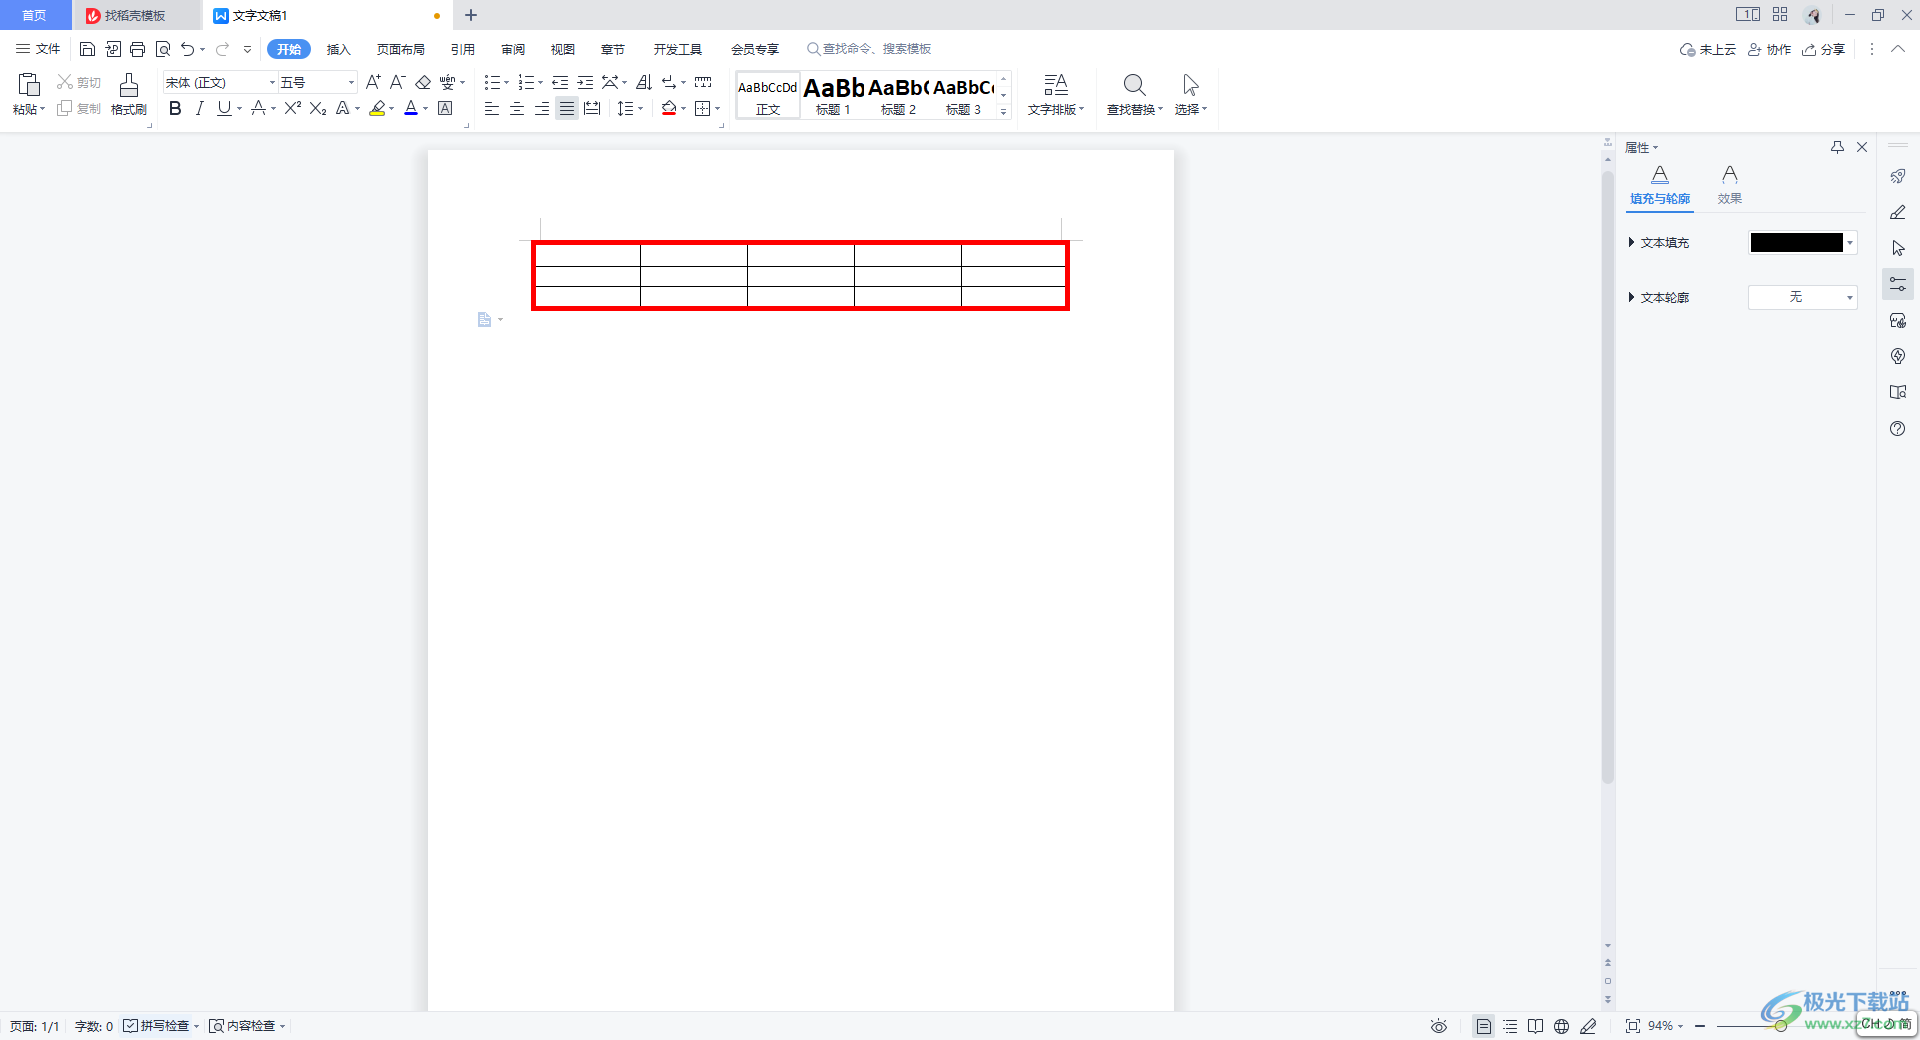This screenshot has width=1920, height=1040.
Task: Open the 找稻壳模板 document tab
Action: pyautogui.click(x=136, y=15)
